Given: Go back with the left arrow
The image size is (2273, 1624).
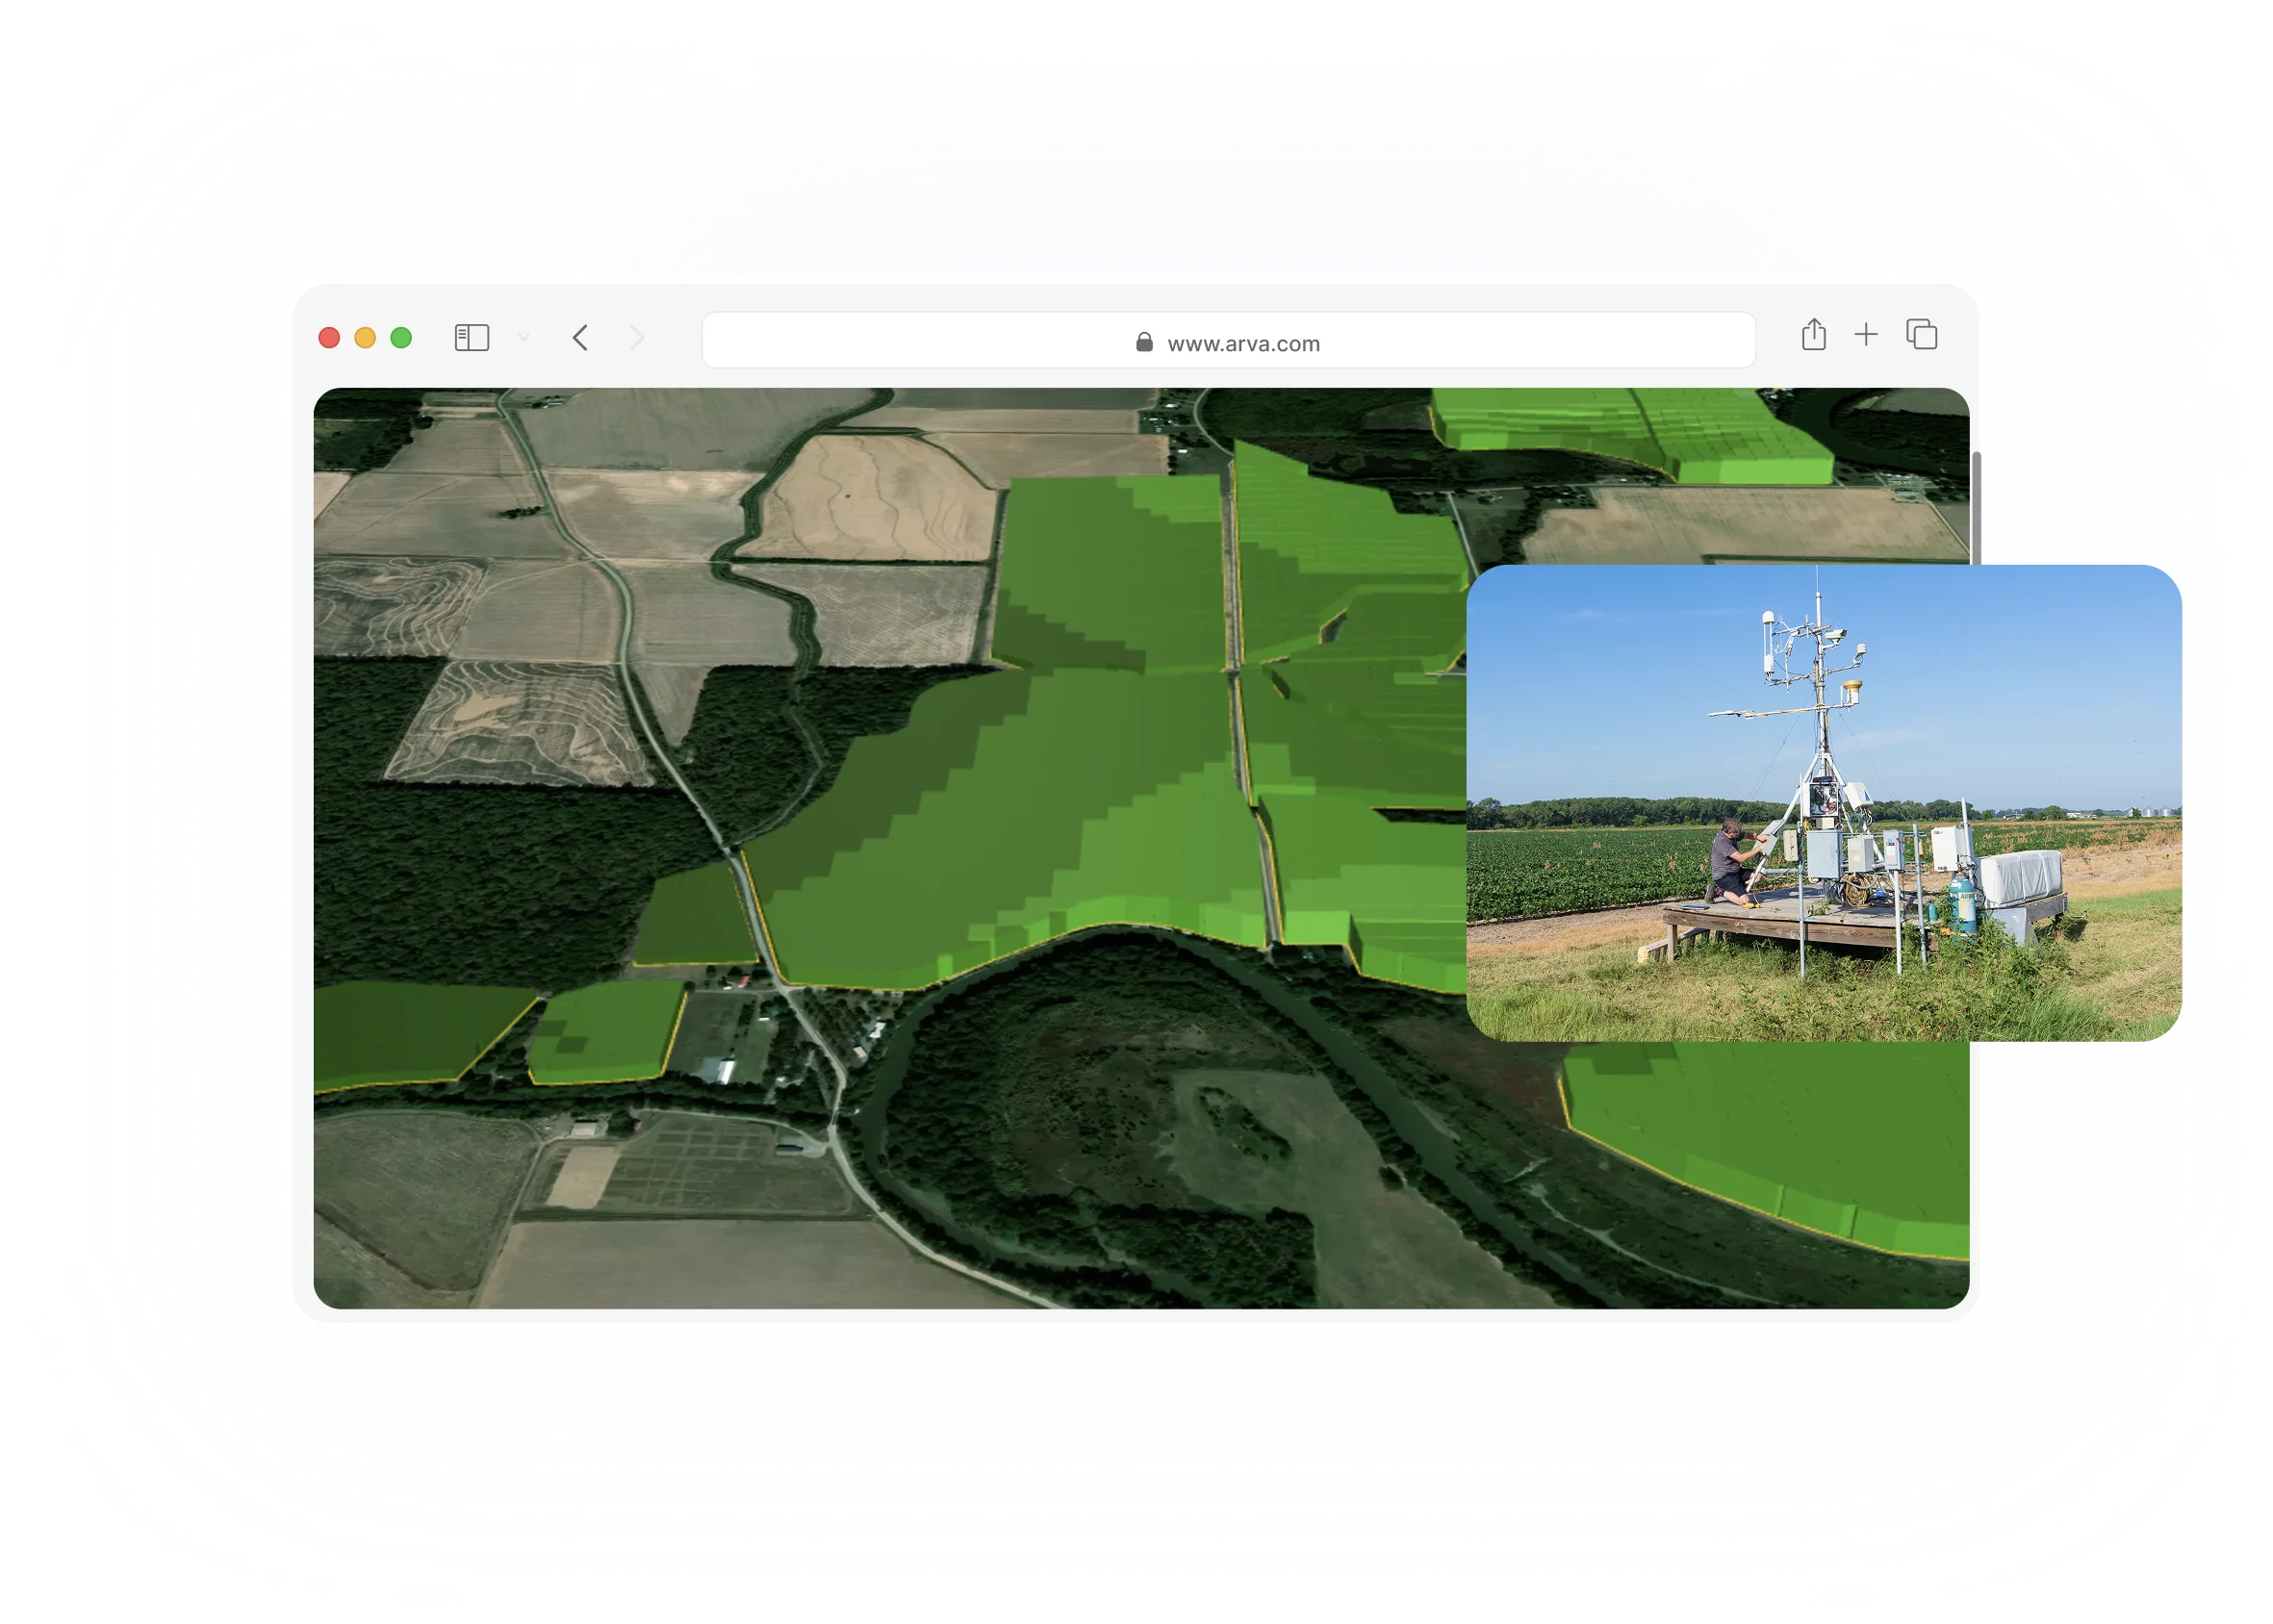Looking at the screenshot, I should [581, 338].
